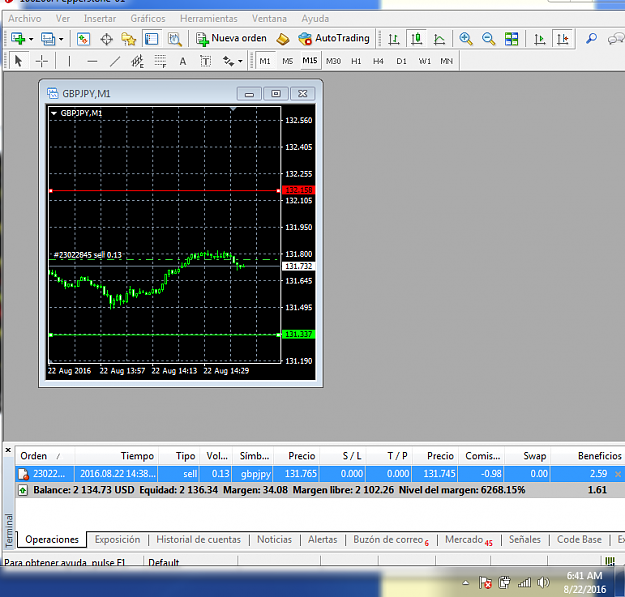
Task: Draw a horizontal line tool
Action: coord(92,61)
